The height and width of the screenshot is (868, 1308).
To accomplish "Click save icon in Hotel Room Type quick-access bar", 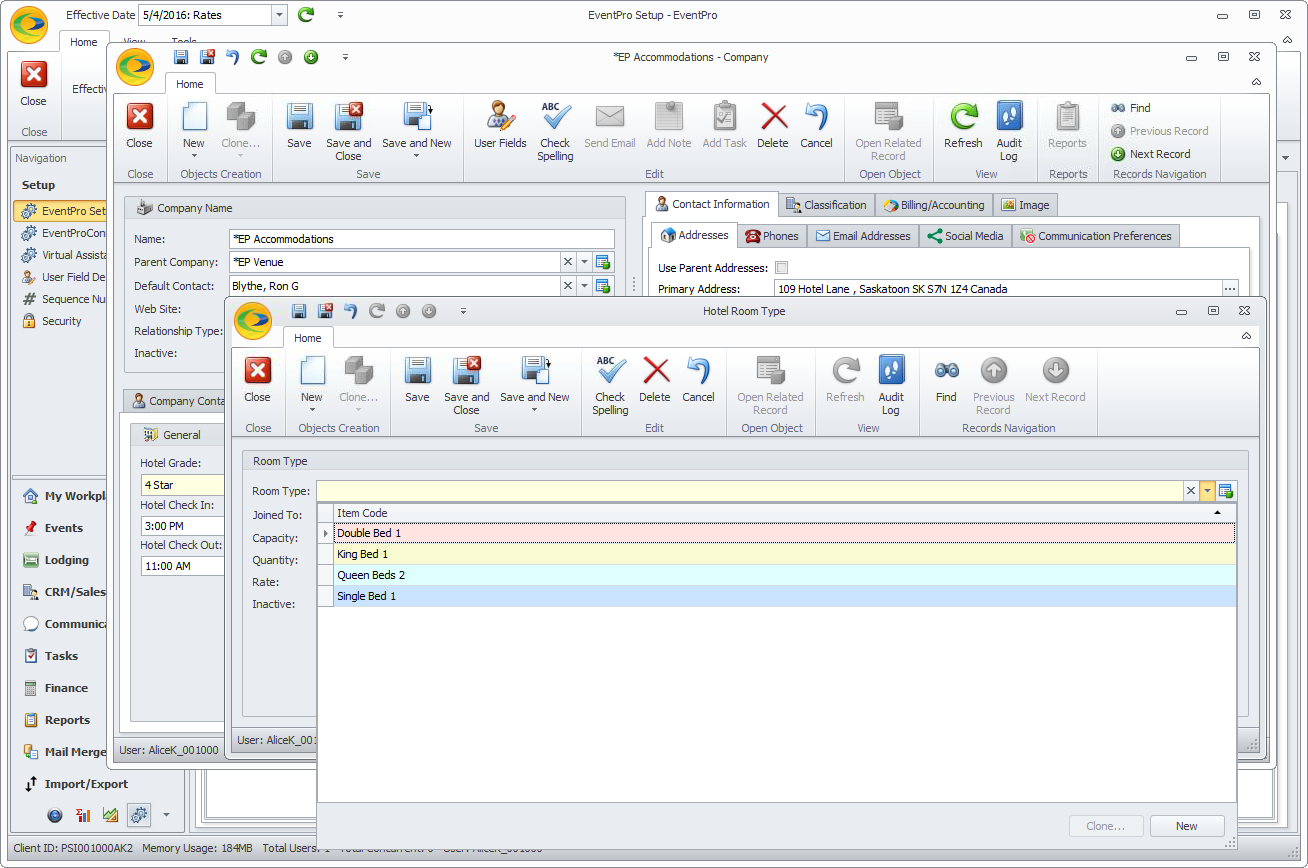I will [299, 311].
